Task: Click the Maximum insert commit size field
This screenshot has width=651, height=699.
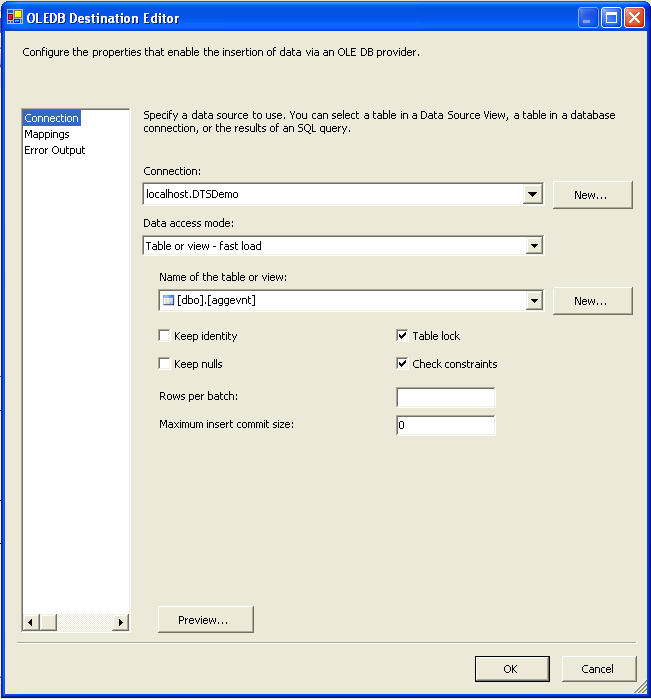Action: click(x=446, y=426)
